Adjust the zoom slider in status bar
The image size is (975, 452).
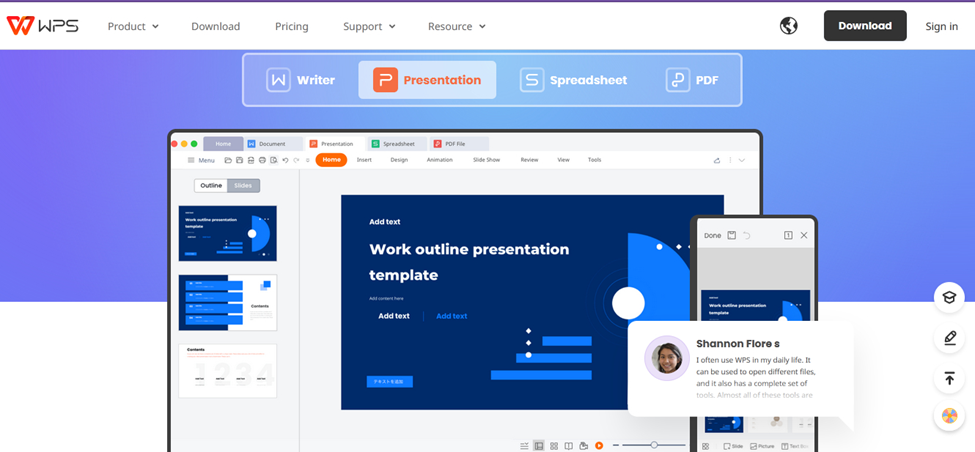[654, 445]
